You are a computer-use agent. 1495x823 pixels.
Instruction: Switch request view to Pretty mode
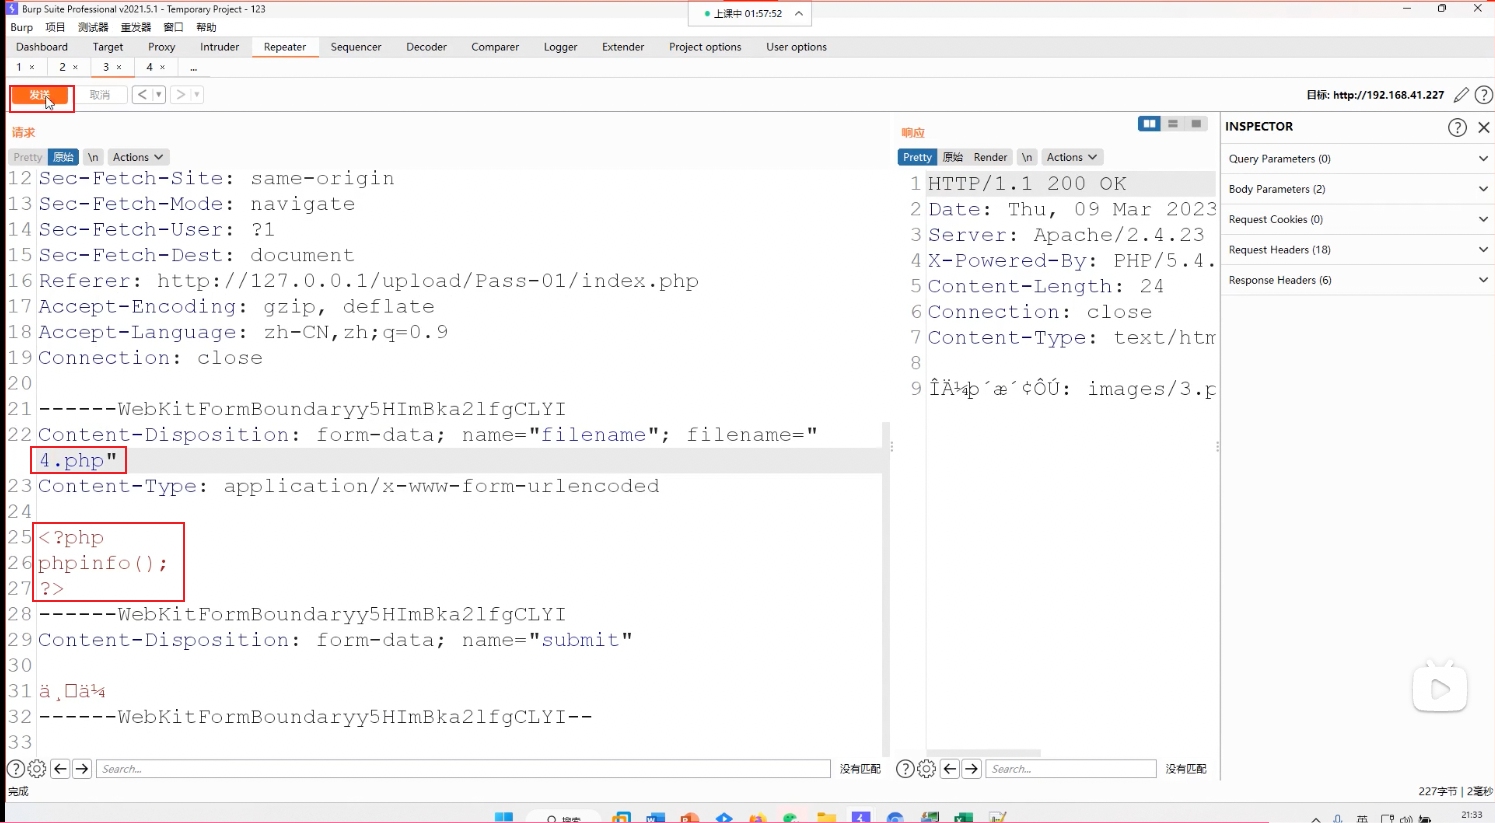28,157
